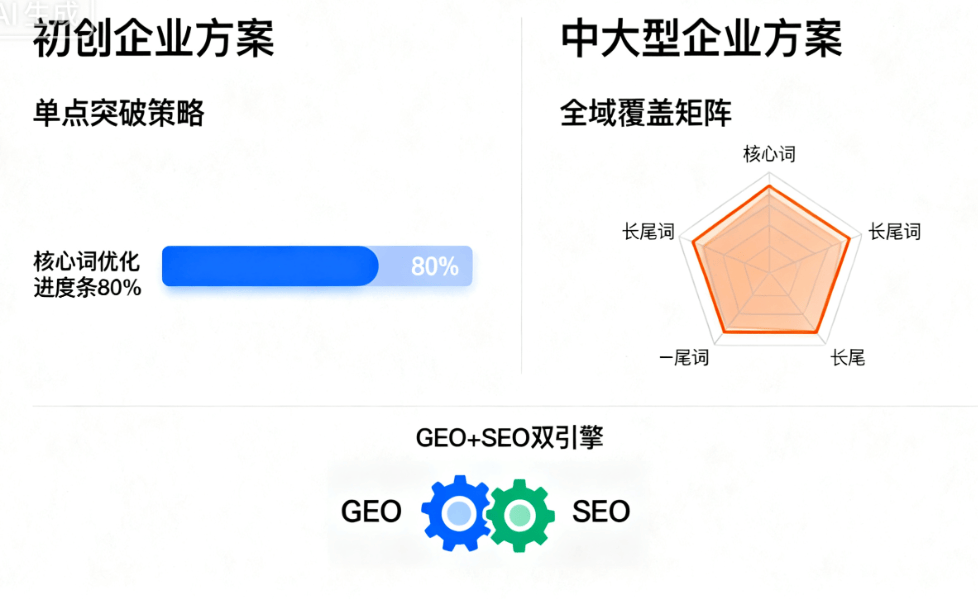Click the blue GEO gear icon

coord(459,513)
